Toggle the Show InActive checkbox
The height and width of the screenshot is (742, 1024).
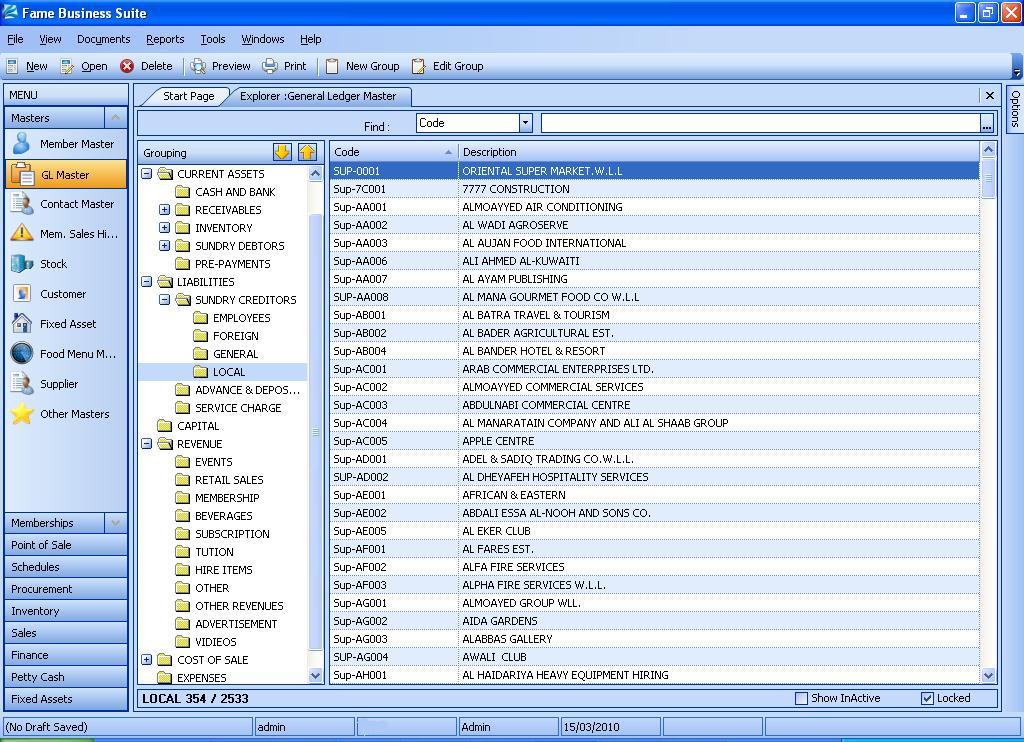(801, 698)
